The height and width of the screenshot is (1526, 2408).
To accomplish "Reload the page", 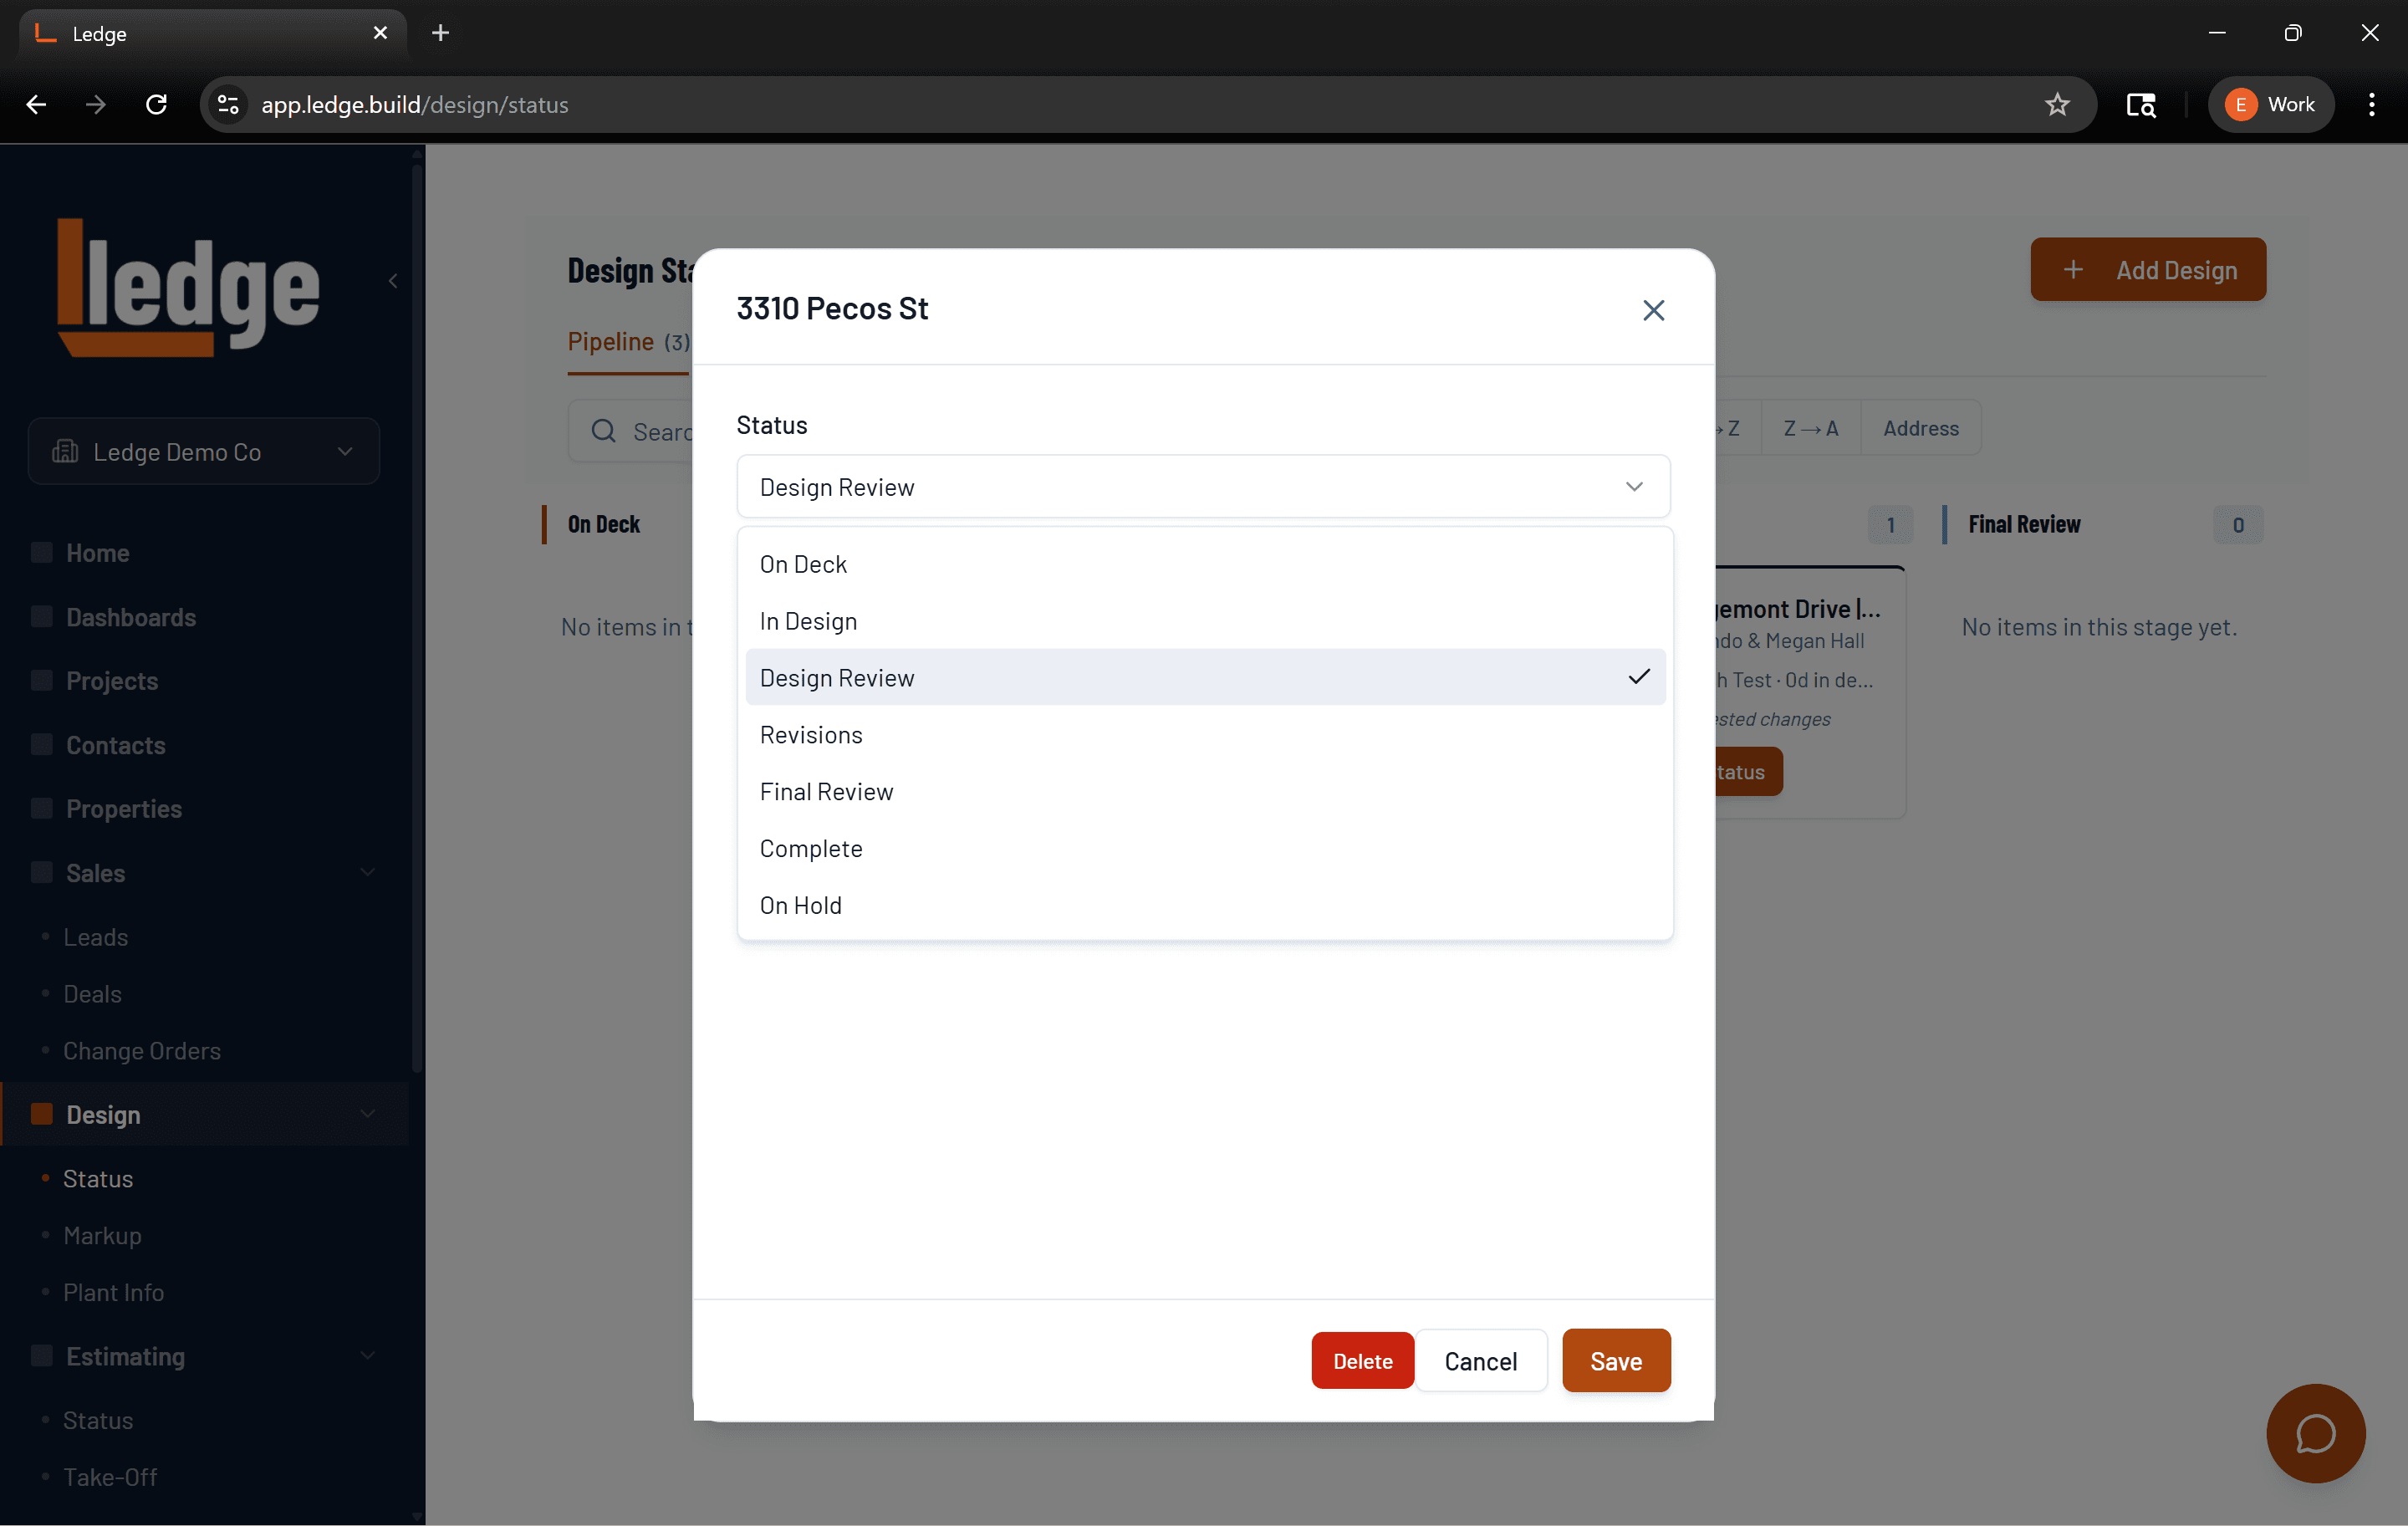I will [156, 104].
